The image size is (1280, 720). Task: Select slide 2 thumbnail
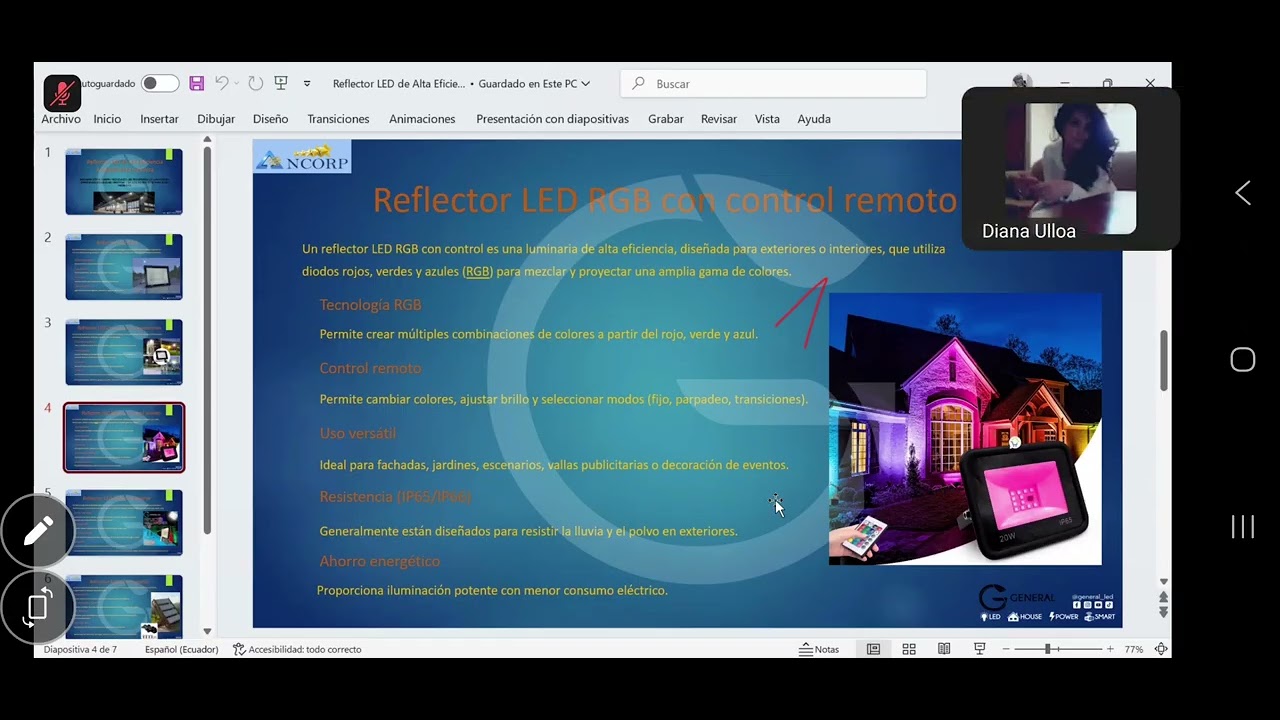[x=124, y=267]
